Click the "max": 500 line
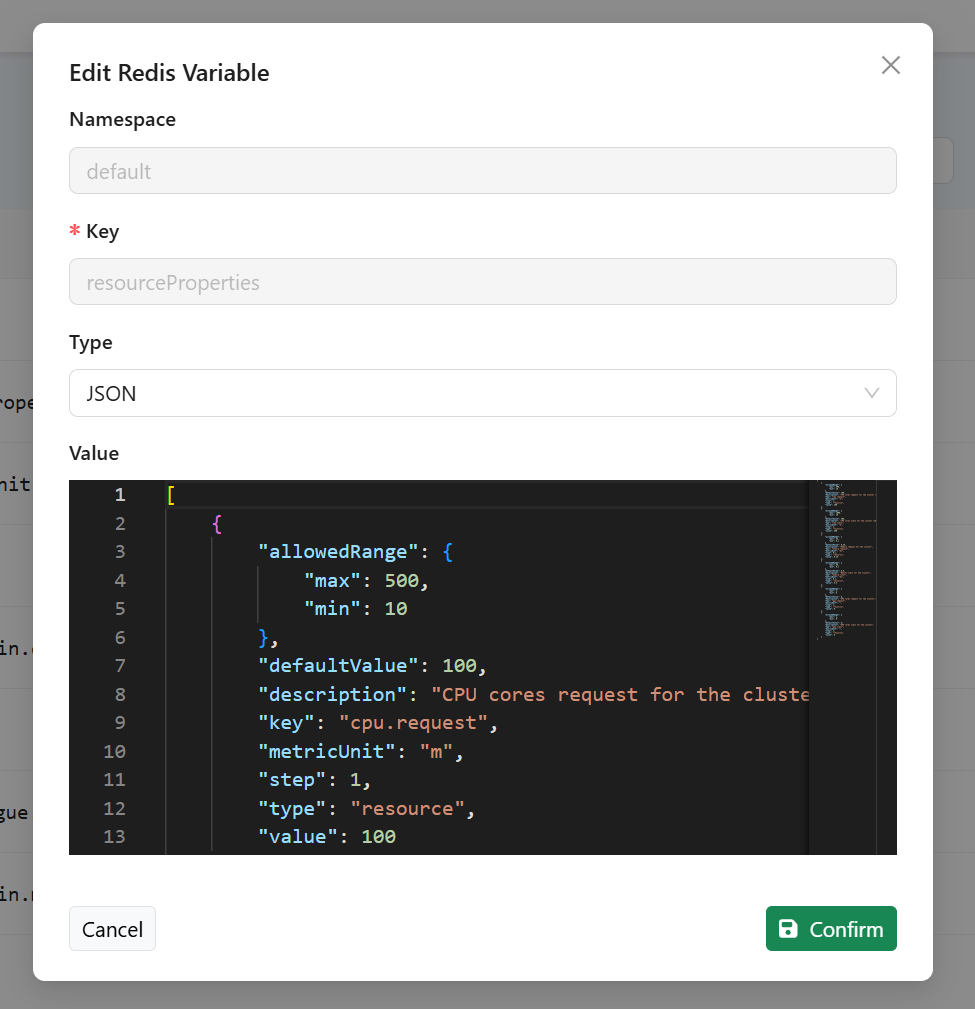 pyautogui.click(x=366, y=580)
